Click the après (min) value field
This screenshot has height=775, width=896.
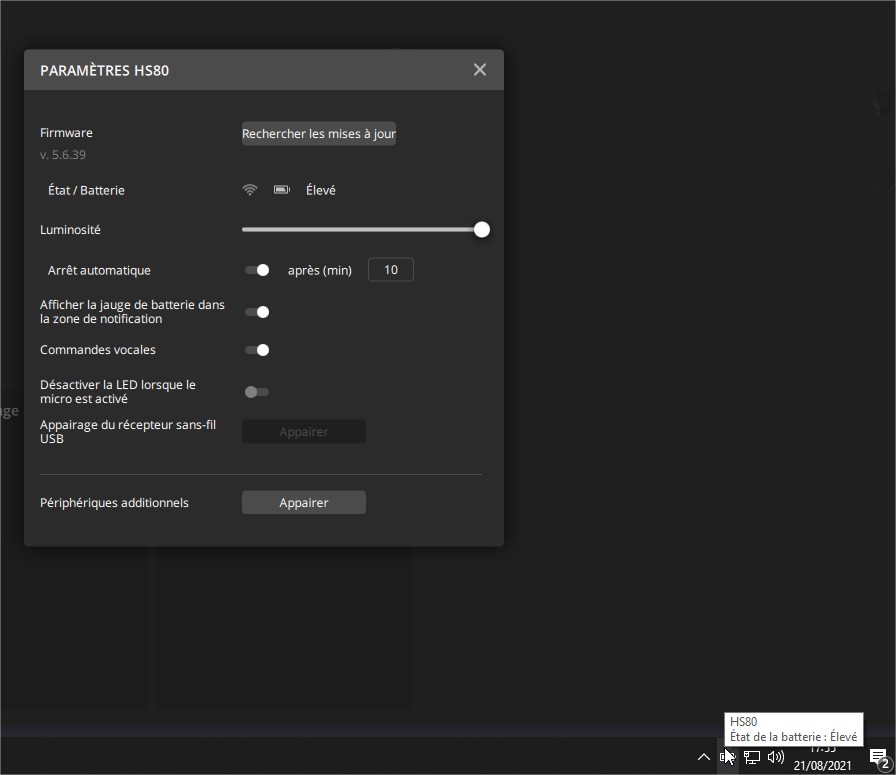point(391,270)
